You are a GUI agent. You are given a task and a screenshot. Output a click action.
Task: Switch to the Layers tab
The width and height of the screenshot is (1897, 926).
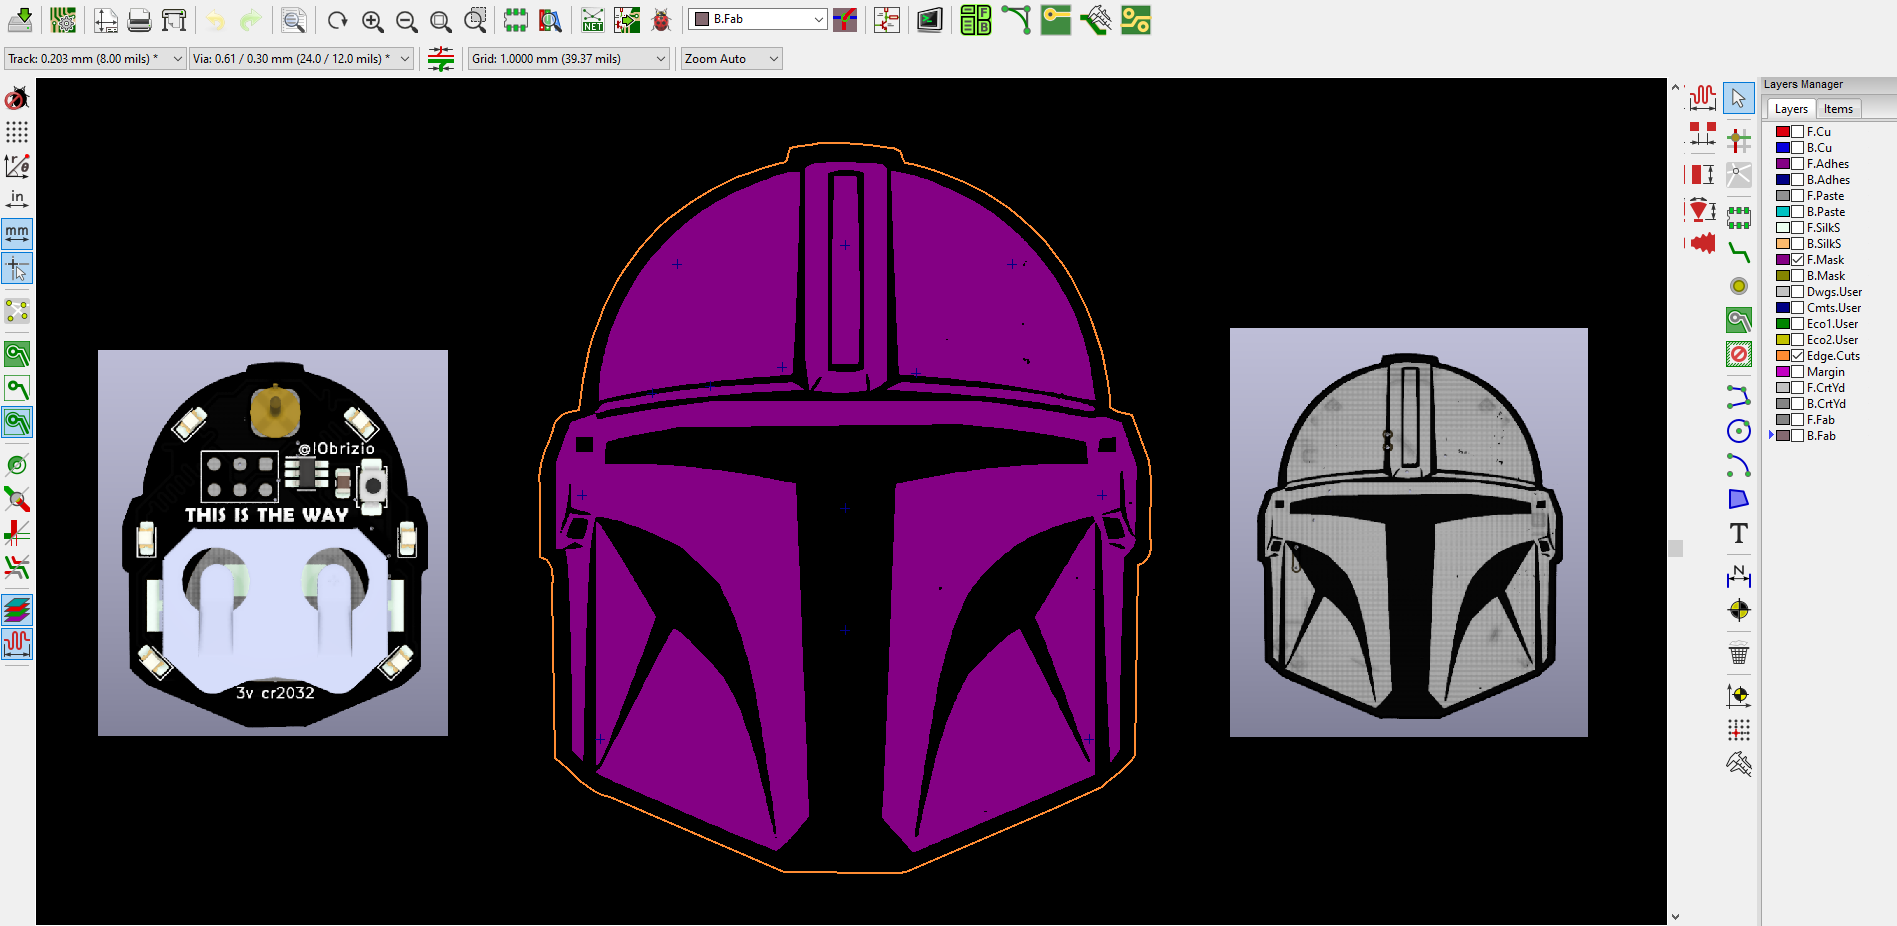click(x=1791, y=109)
